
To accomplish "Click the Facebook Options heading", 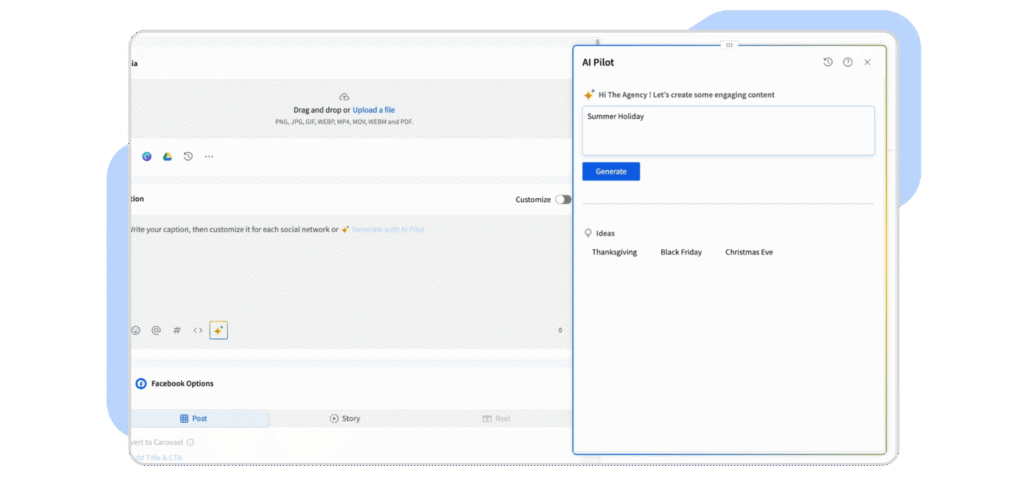I will click(182, 383).
